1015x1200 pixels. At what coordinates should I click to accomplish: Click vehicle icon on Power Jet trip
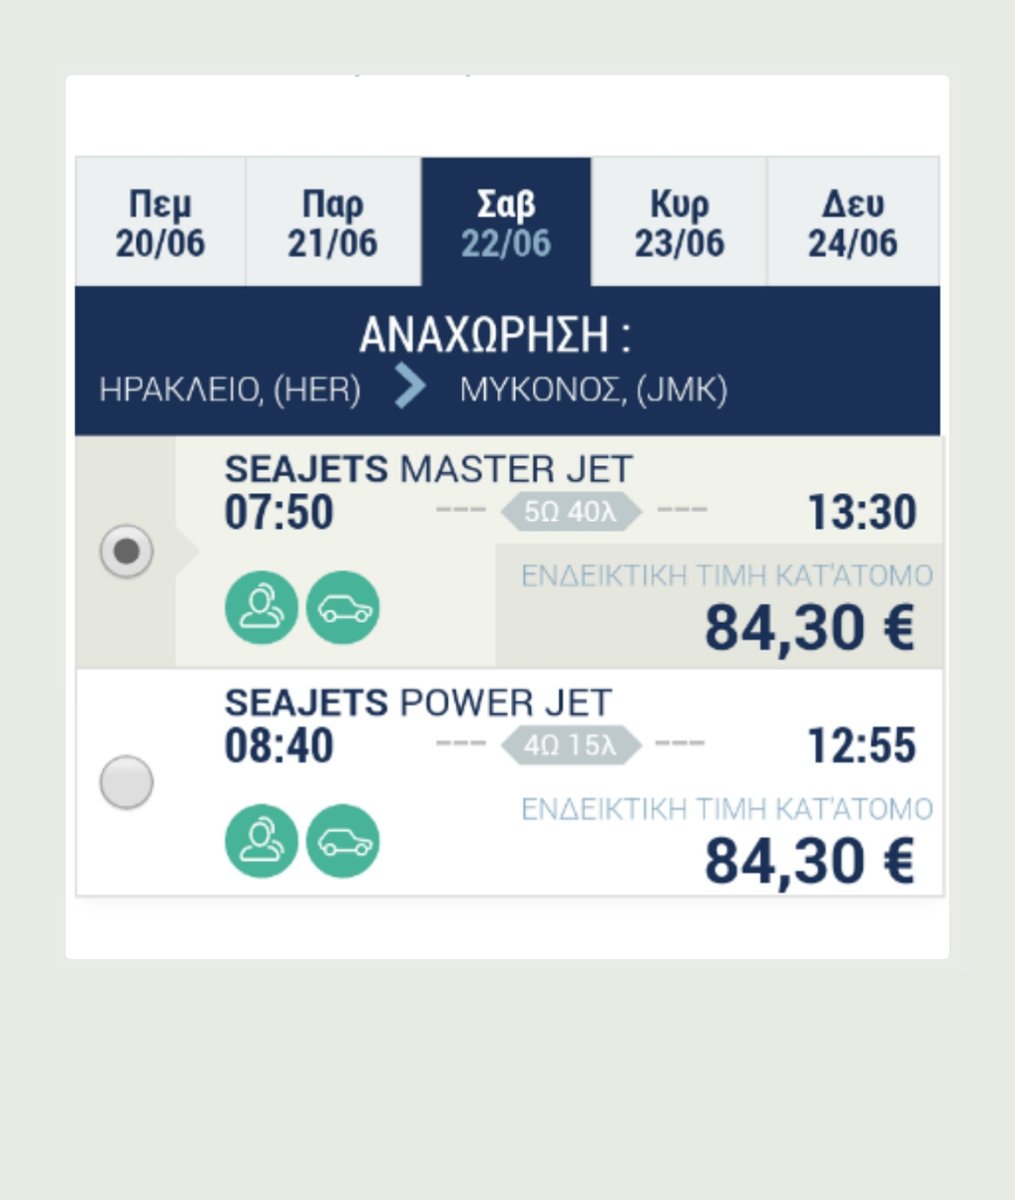tap(343, 841)
